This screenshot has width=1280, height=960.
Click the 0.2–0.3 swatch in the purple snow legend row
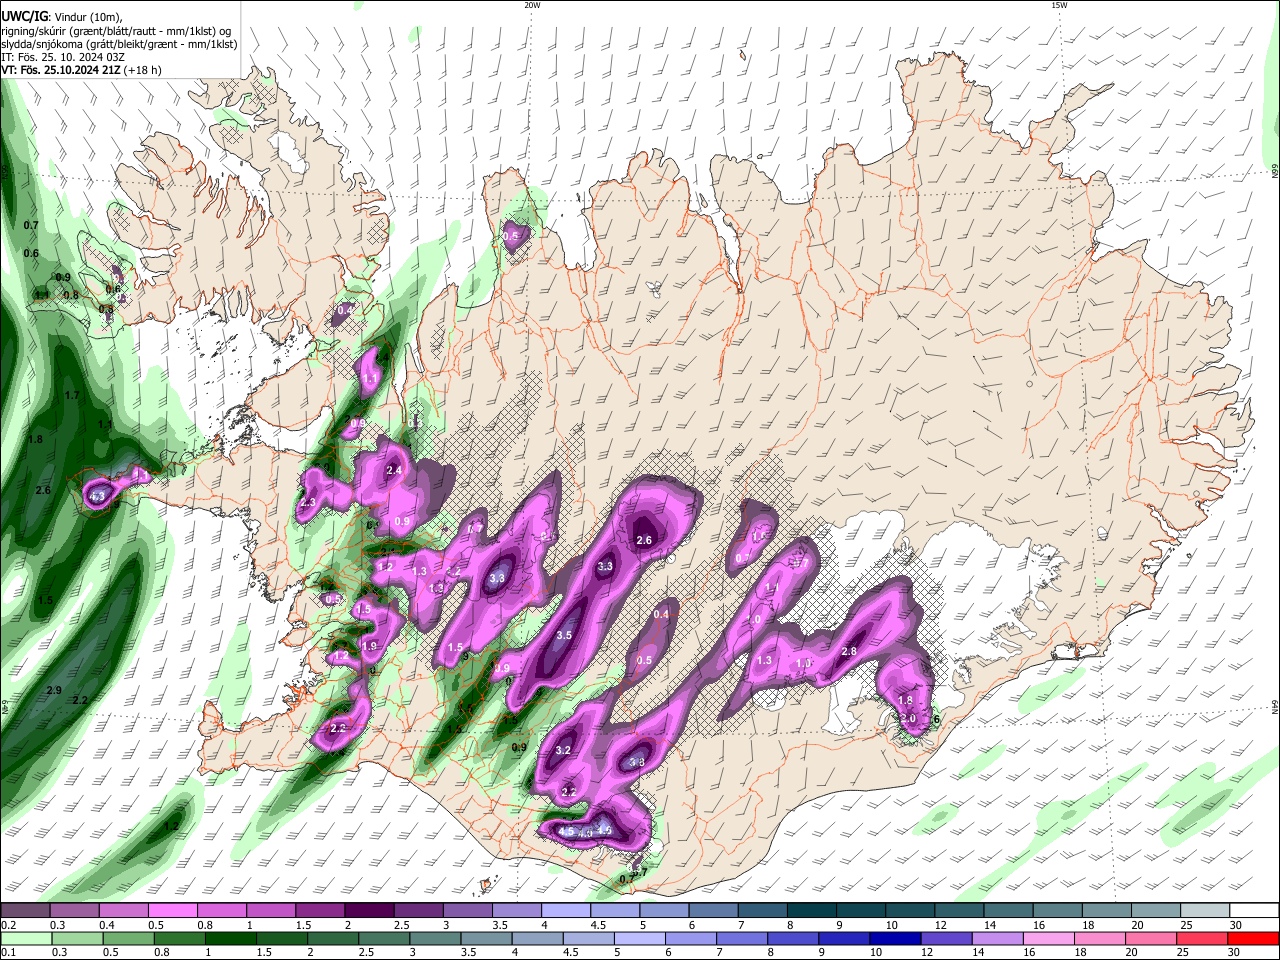tap(25, 911)
